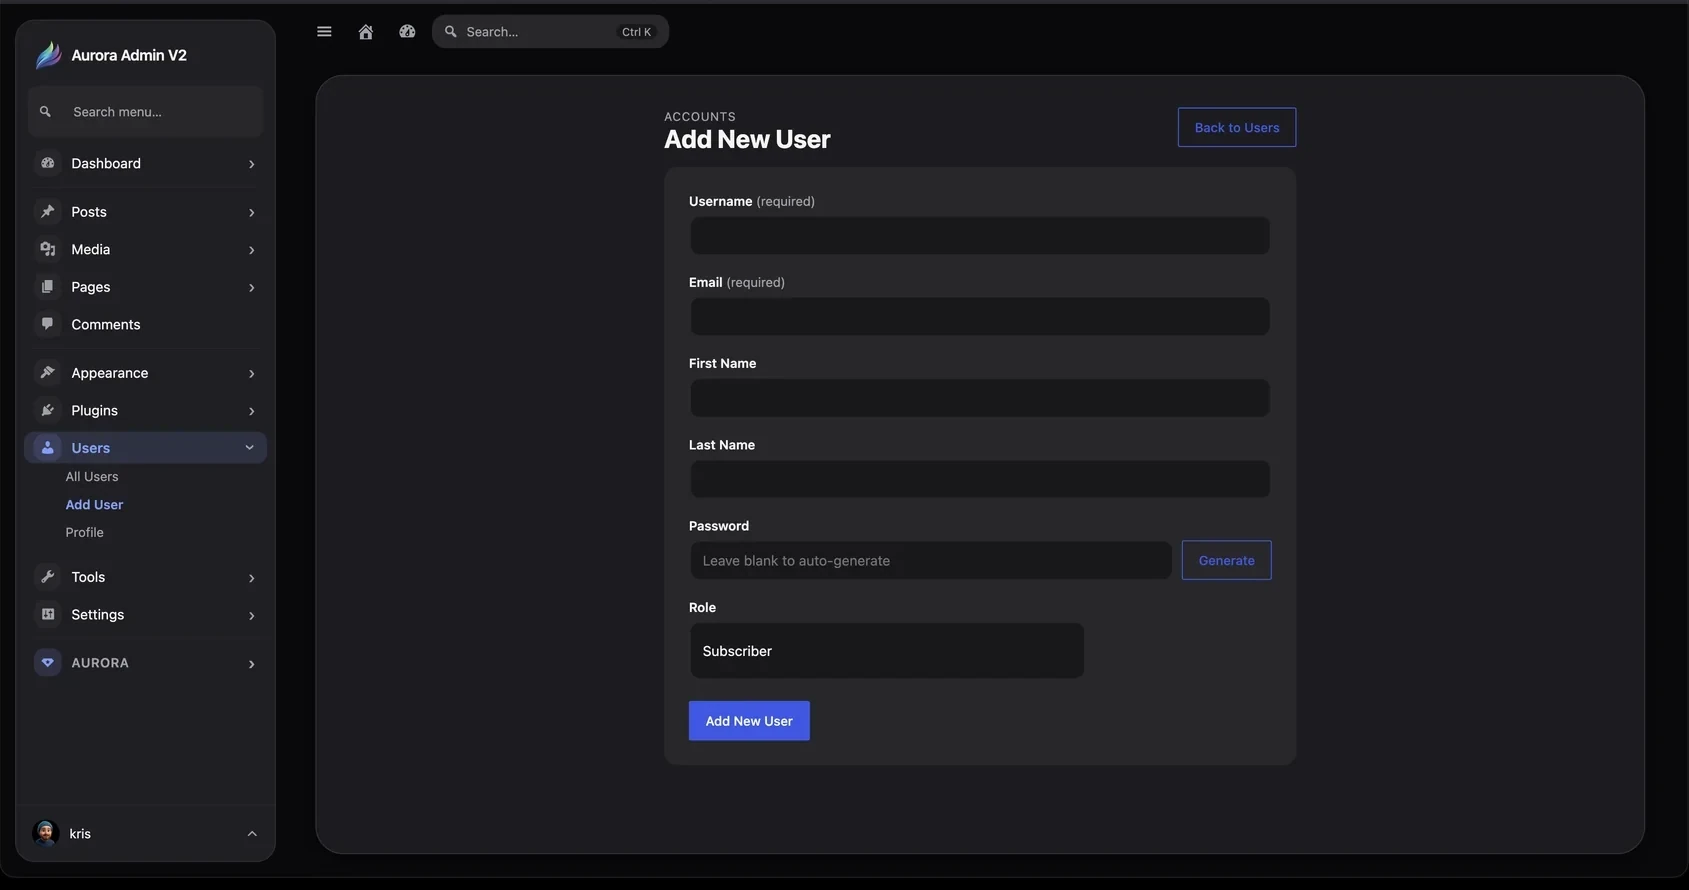Click the AURORA shield icon
Image resolution: width=1689 pixels, height=890 pixels.
47,663
